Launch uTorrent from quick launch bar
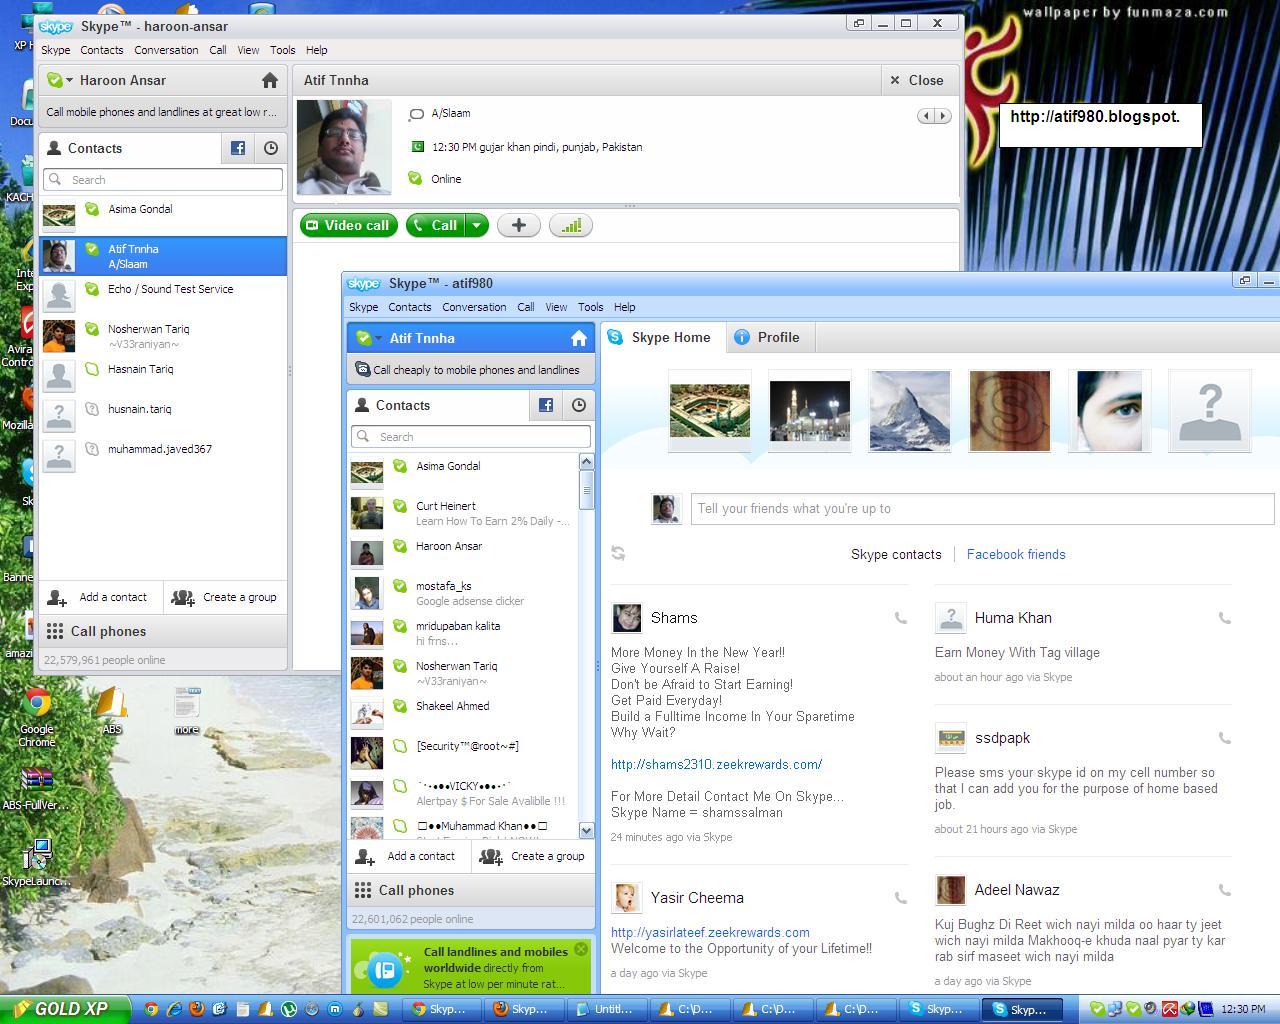This screenshot has width=1280, height=1024. [x=289, y=1009]
